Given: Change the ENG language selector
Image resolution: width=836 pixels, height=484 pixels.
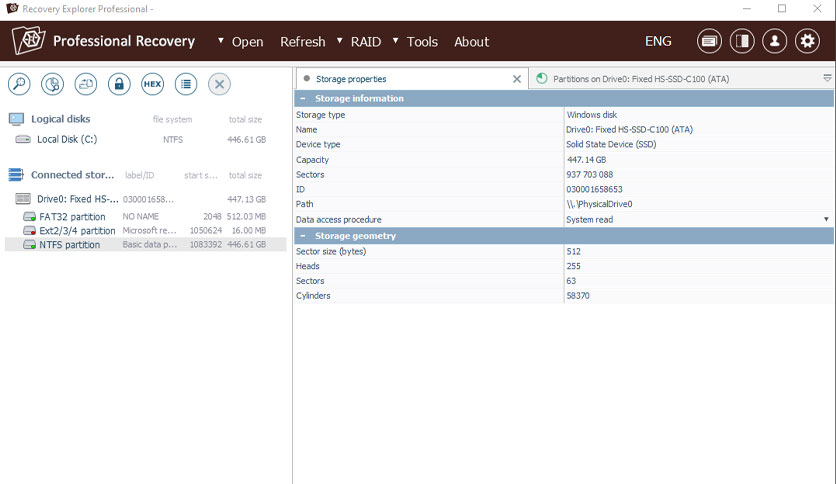Looking at the screenshot, I should click(658, 41).
